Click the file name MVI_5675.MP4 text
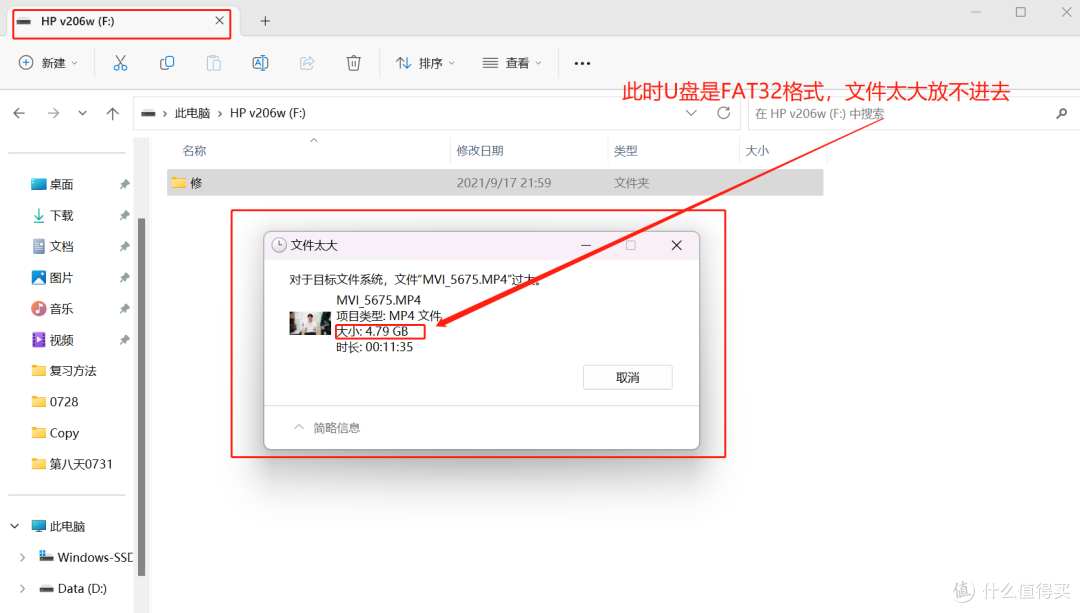This screenshot has width=1080, height=613. [x=378, y=300]
